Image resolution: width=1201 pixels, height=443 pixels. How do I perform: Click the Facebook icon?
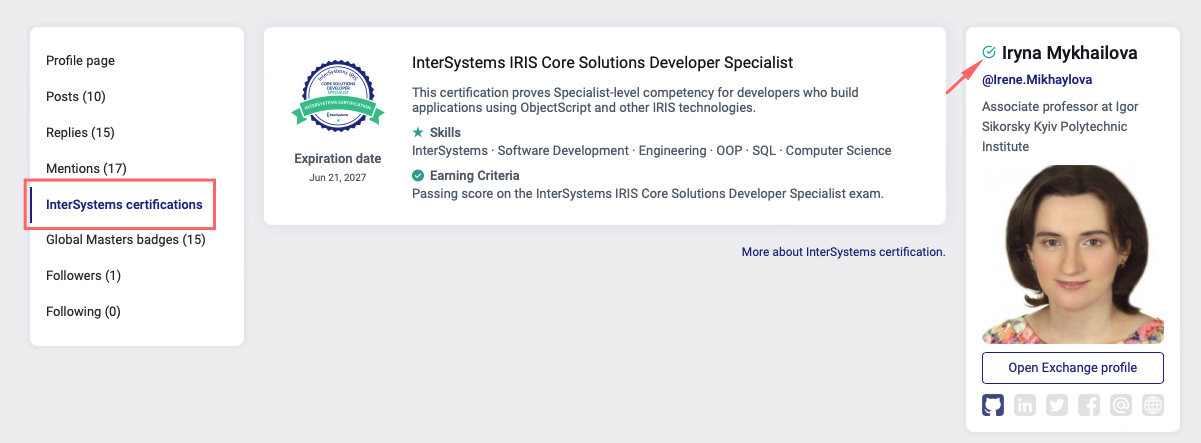tap(1089, 405)
